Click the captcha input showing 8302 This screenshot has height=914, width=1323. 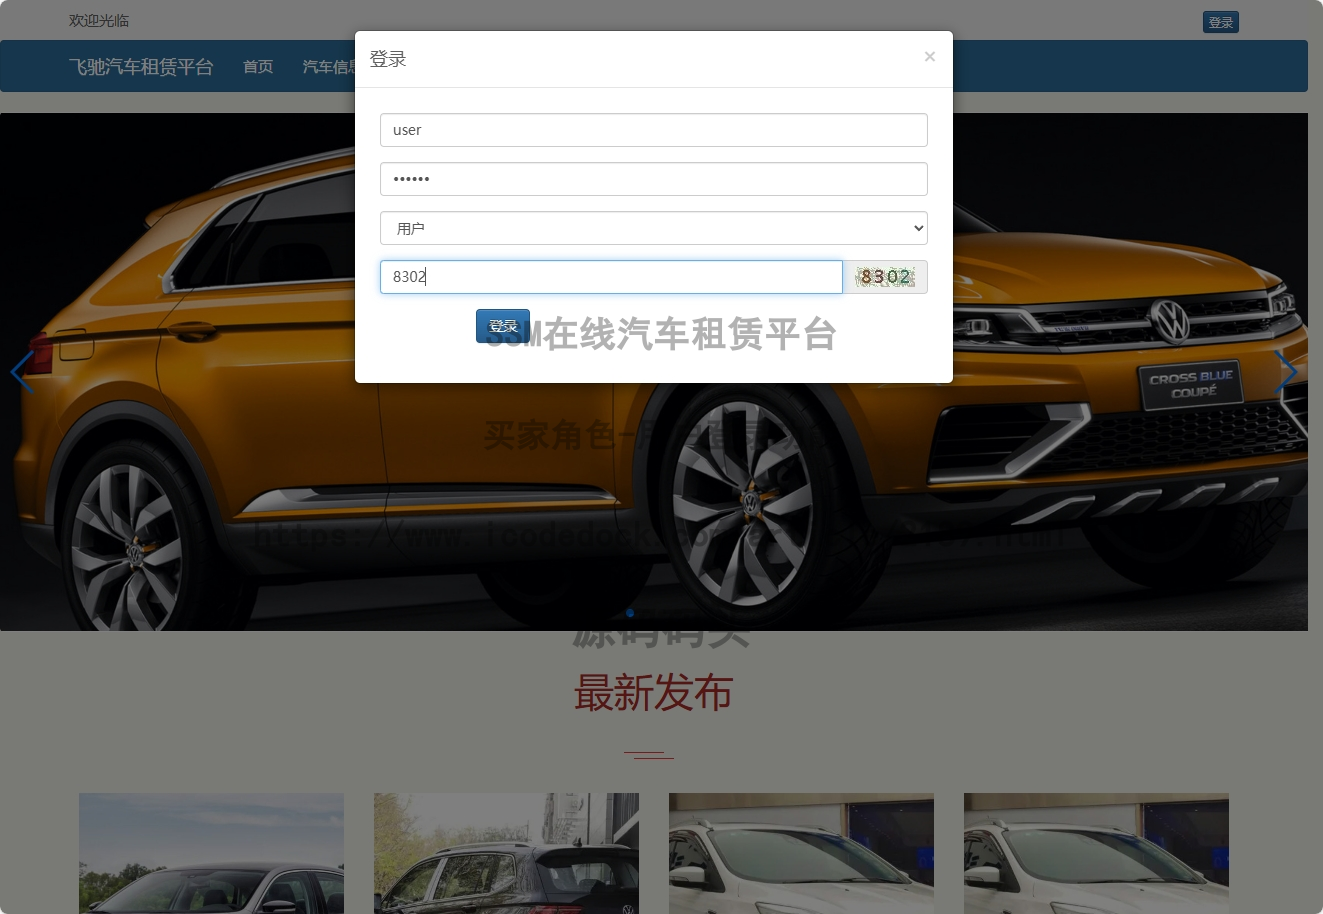coord(611,277)
